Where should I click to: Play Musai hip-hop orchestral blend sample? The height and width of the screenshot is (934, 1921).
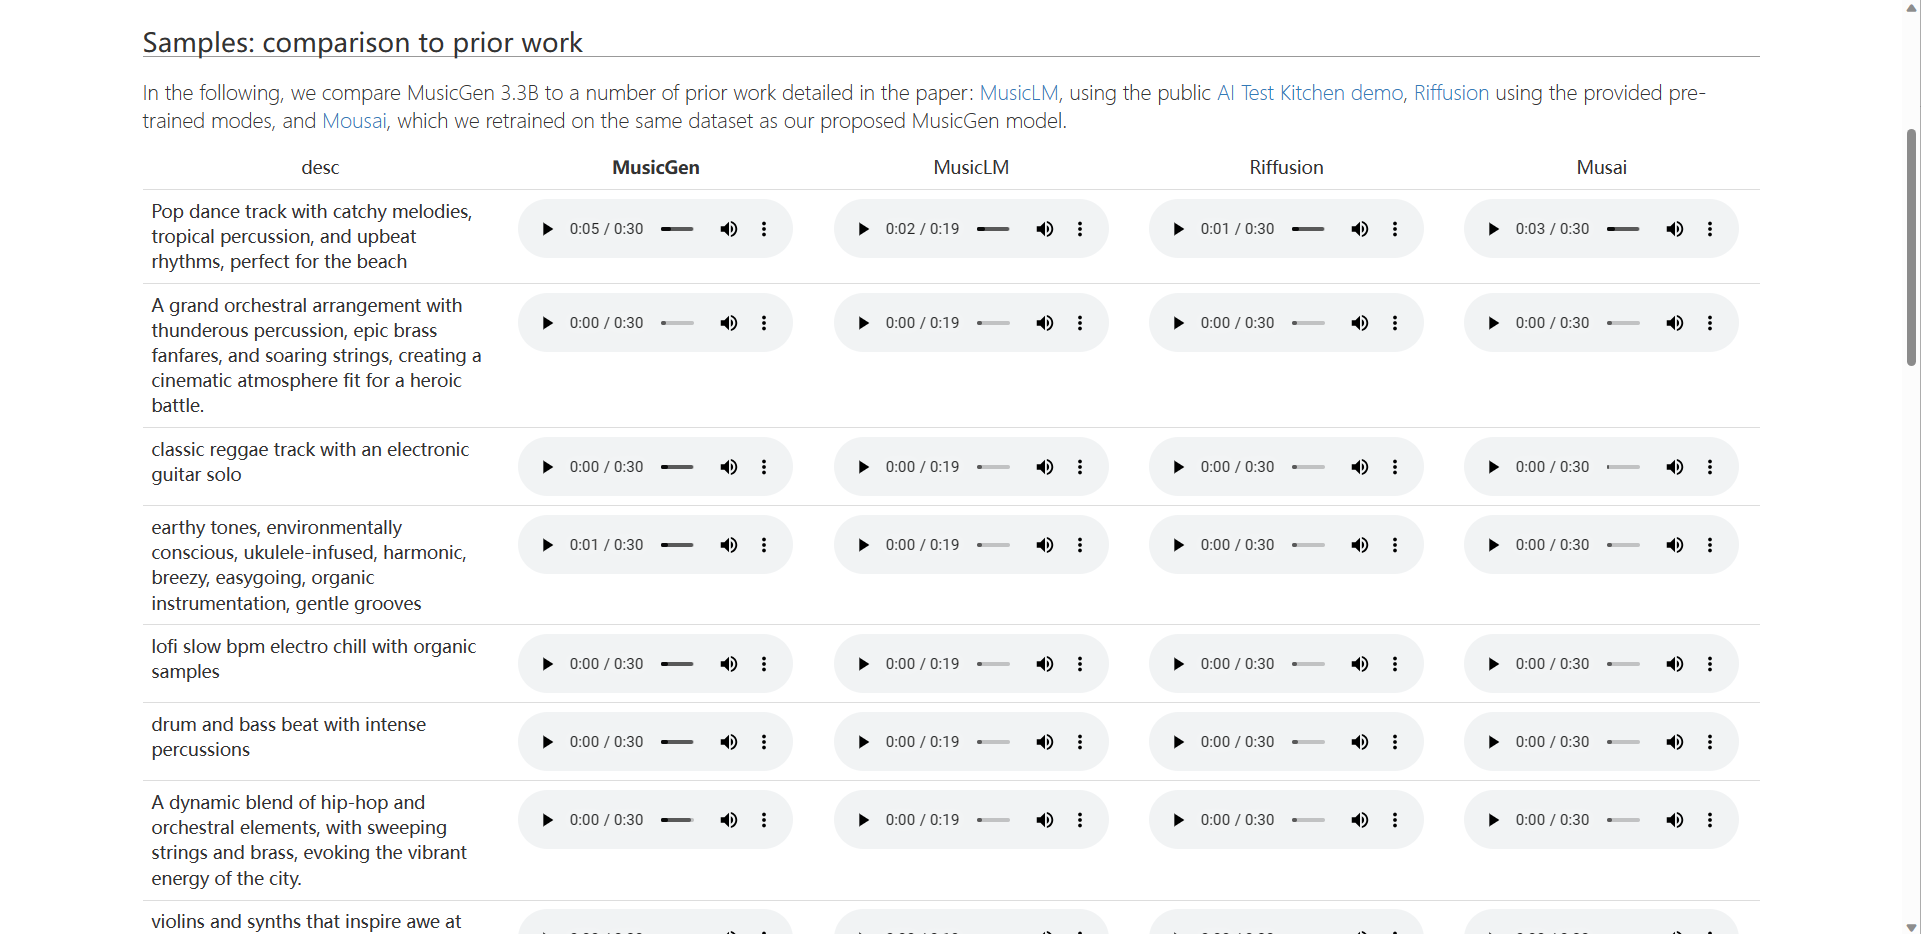pos(1493,820)
